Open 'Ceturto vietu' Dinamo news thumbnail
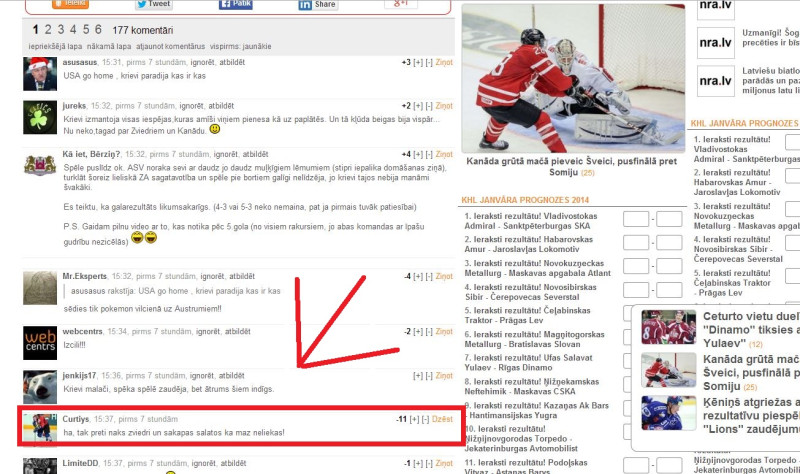This screenshot has height=474, width=800. coord(668,327)
